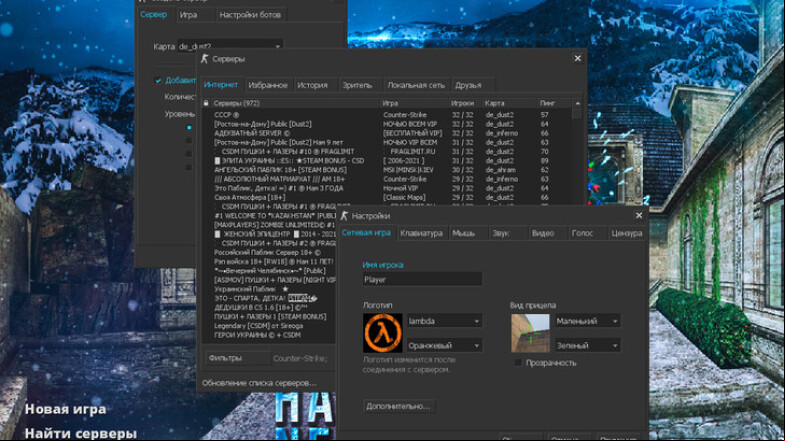
Task: Close the Настройки window
Action: tap(639, 216)
